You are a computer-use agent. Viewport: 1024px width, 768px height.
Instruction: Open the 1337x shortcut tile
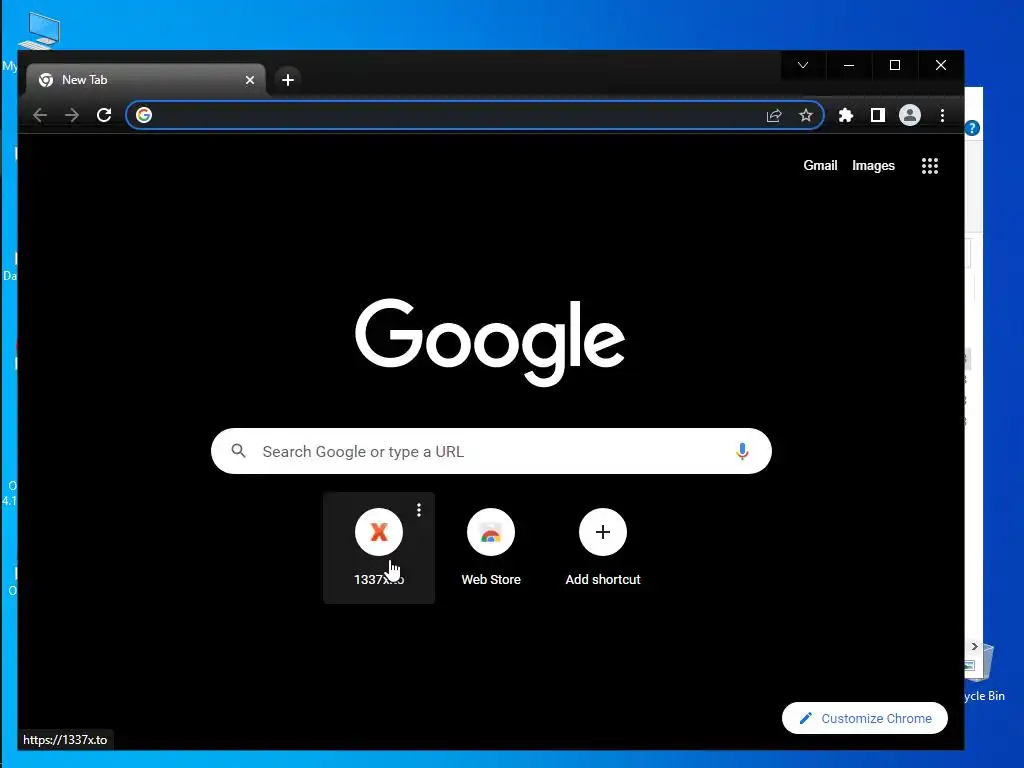[379, 547]
